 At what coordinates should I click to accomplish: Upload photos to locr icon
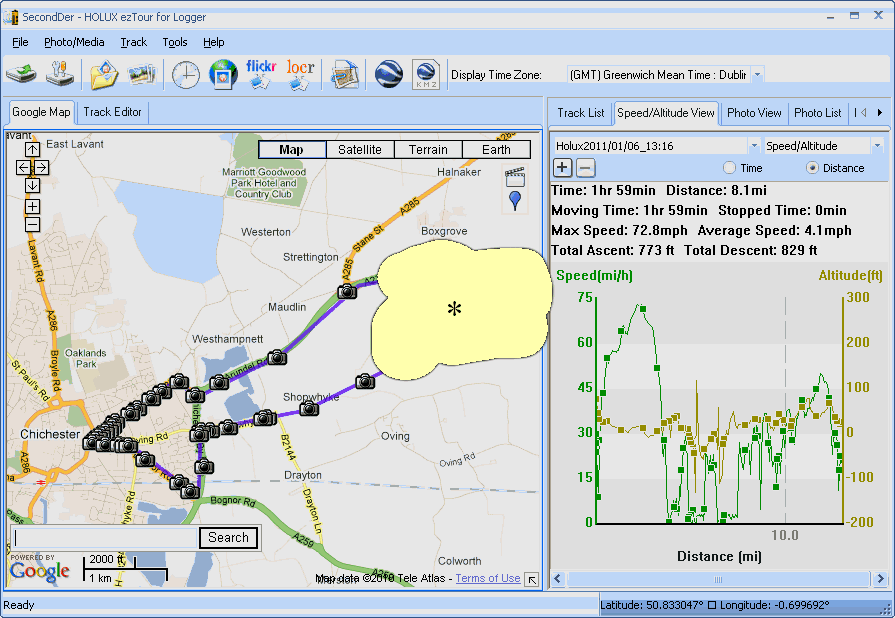point(300,74)
